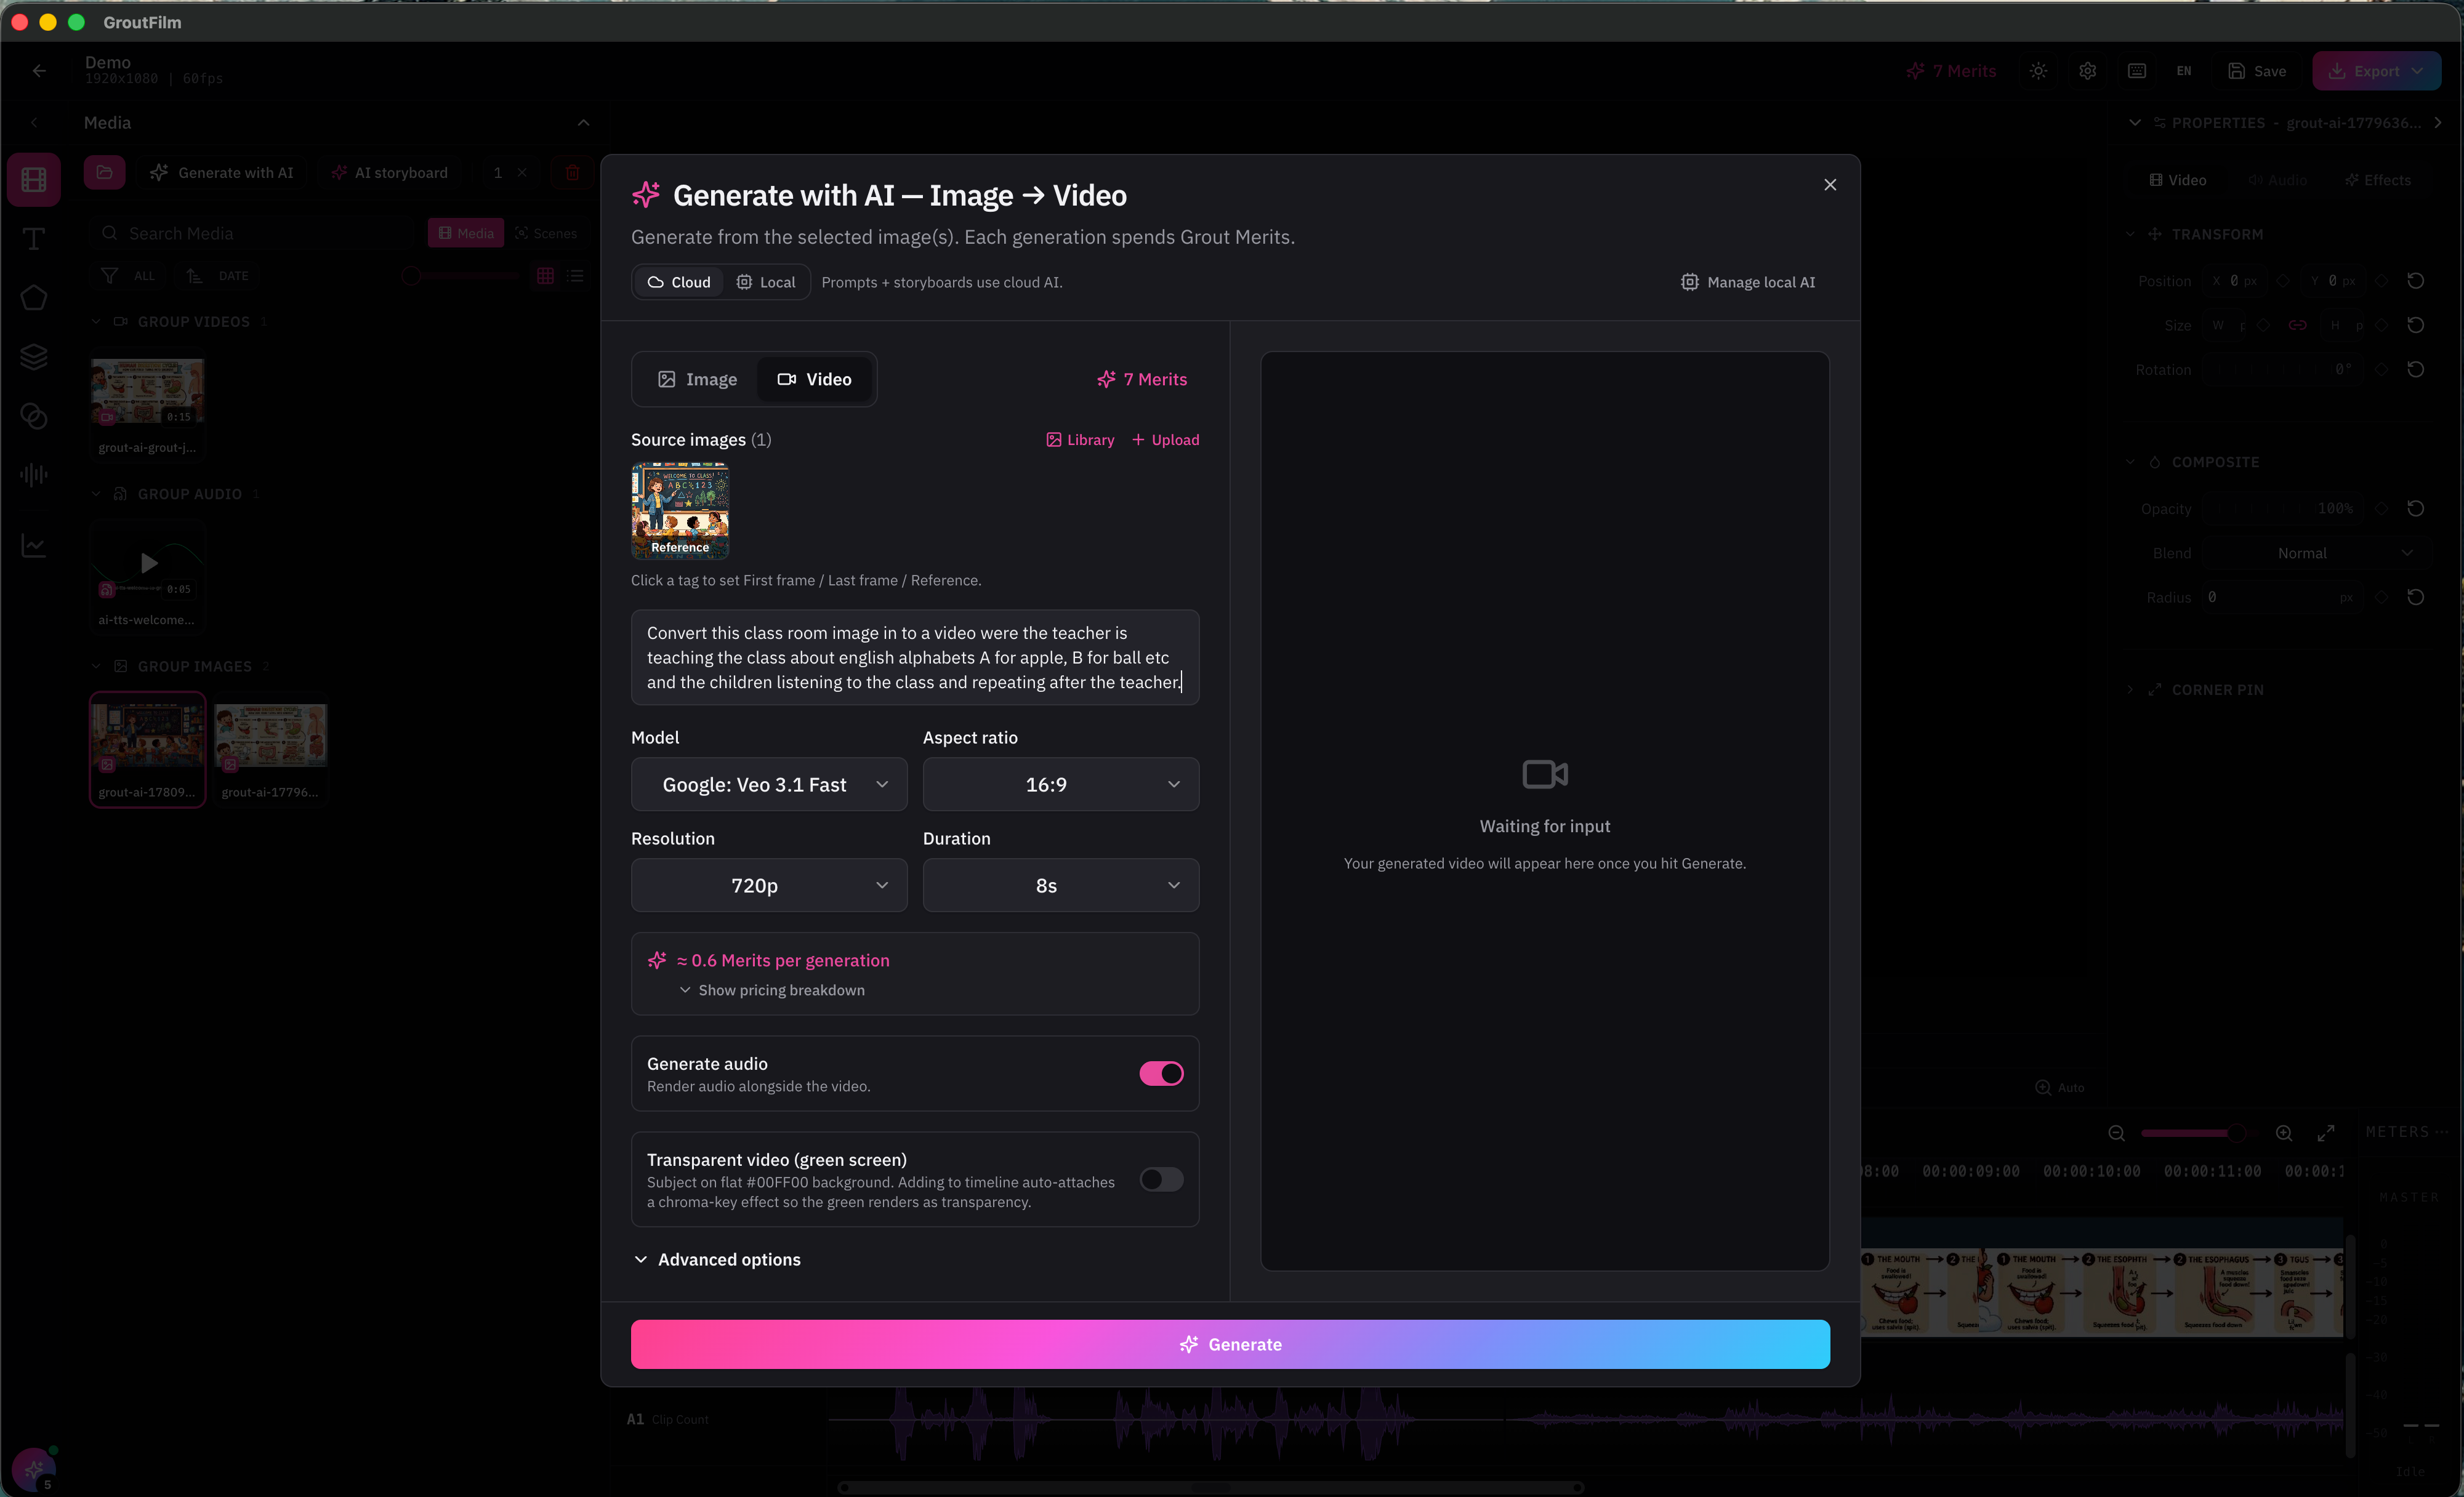Screen dimensions: 2464x1497
Task: Click the AI assistant avatar icon
Action: [34, 1469]
